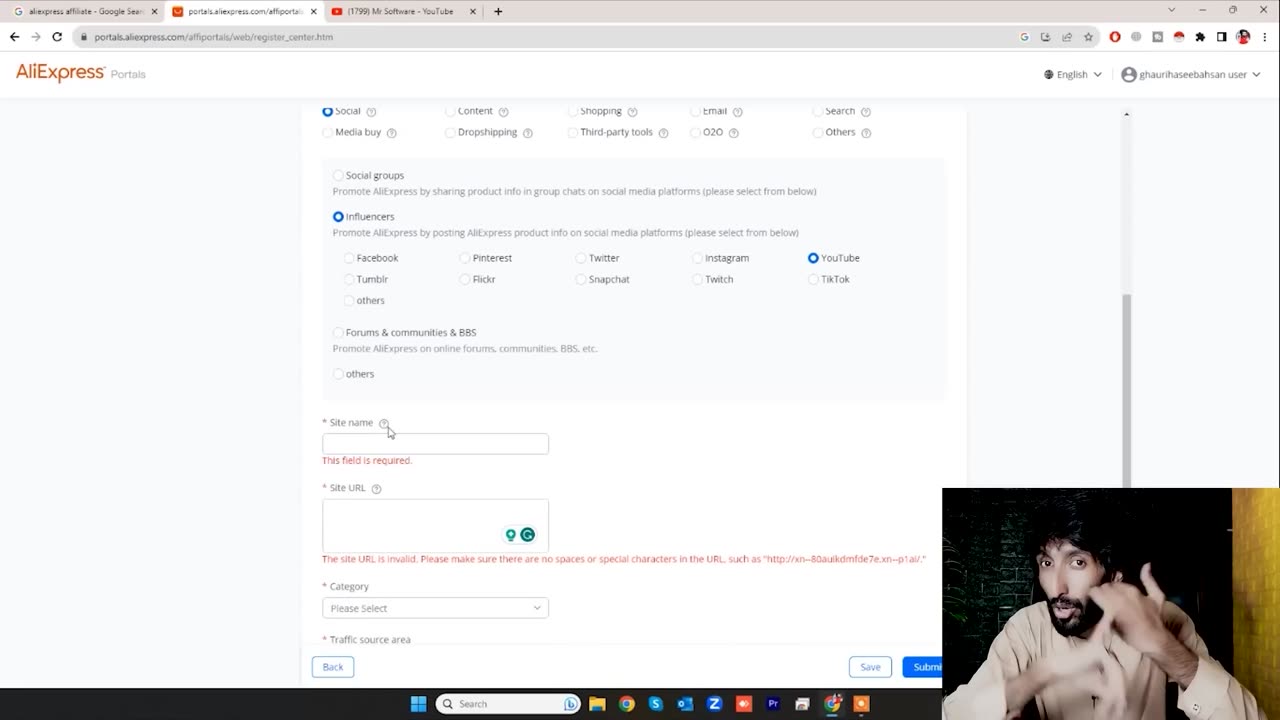
Task: Click the install app icon in address bar
Action: [x=1045, y=37]
